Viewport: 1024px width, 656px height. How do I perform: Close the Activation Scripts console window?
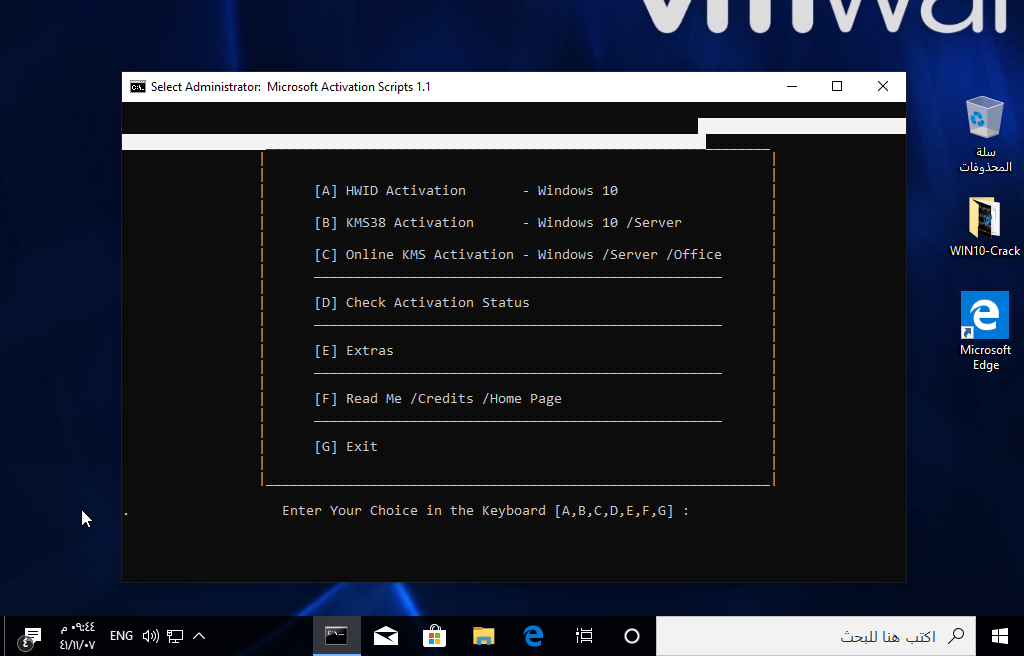tap(883, 86)
